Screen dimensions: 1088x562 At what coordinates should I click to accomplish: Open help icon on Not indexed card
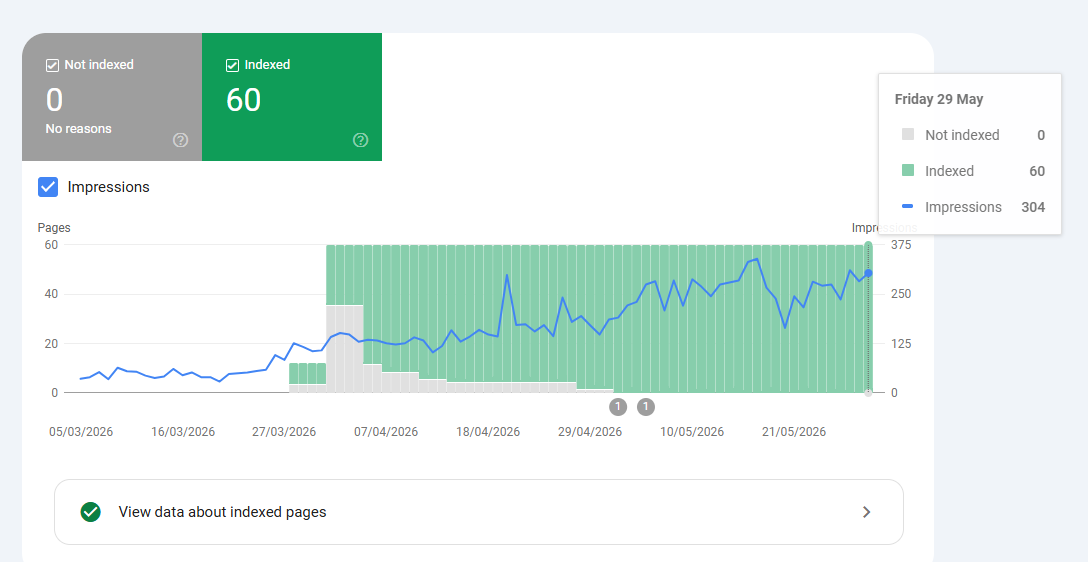click(x=180, y=140)
